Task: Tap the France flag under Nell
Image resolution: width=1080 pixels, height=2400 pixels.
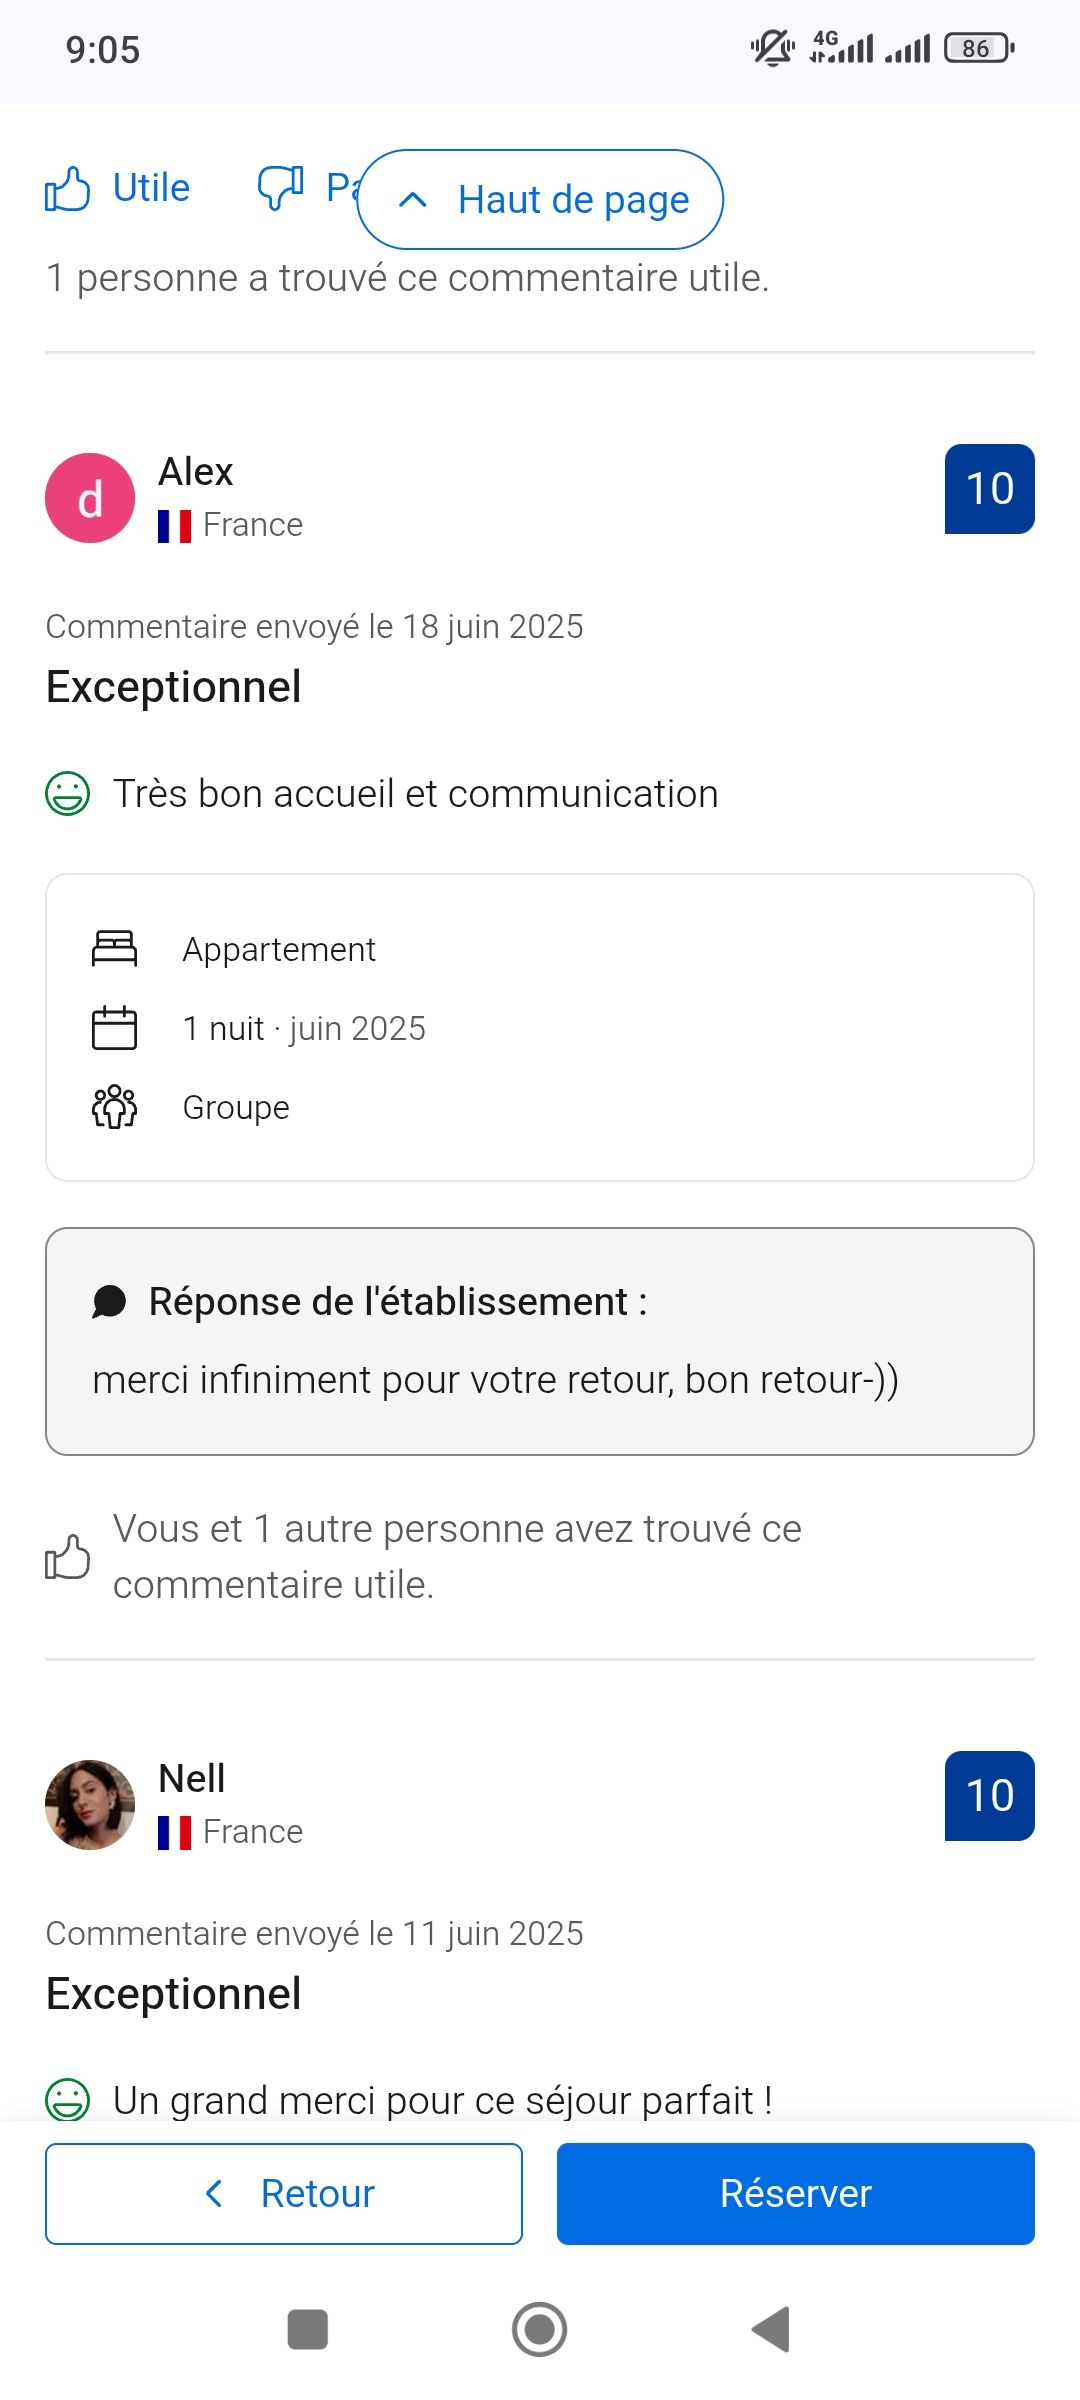Action: tap(174, 1833)
